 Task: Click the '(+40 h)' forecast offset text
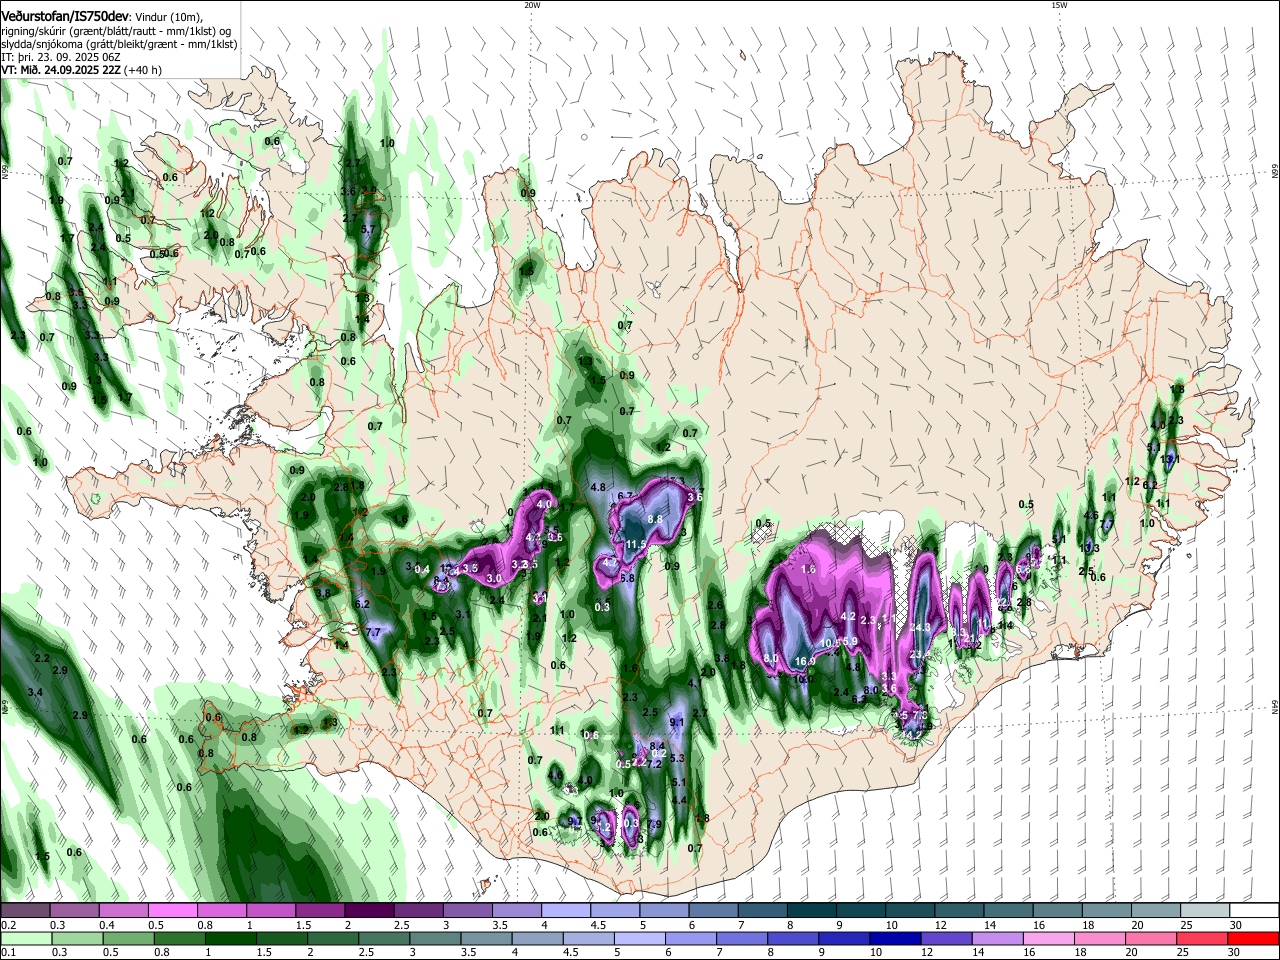(x=144, y=70)
